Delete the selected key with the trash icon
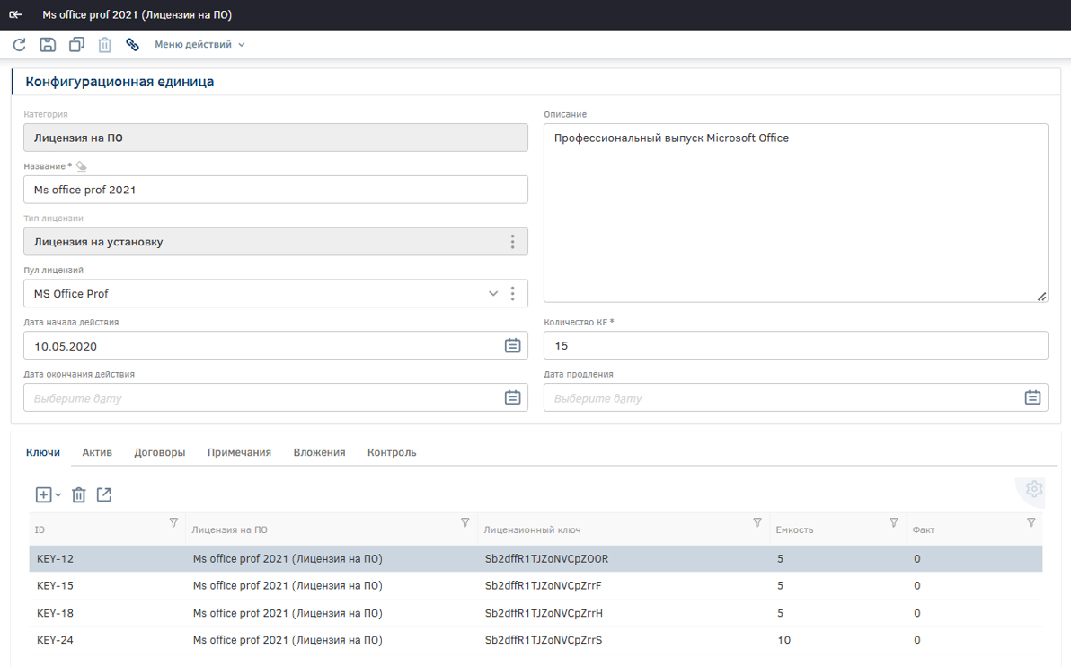 [79, 494]
